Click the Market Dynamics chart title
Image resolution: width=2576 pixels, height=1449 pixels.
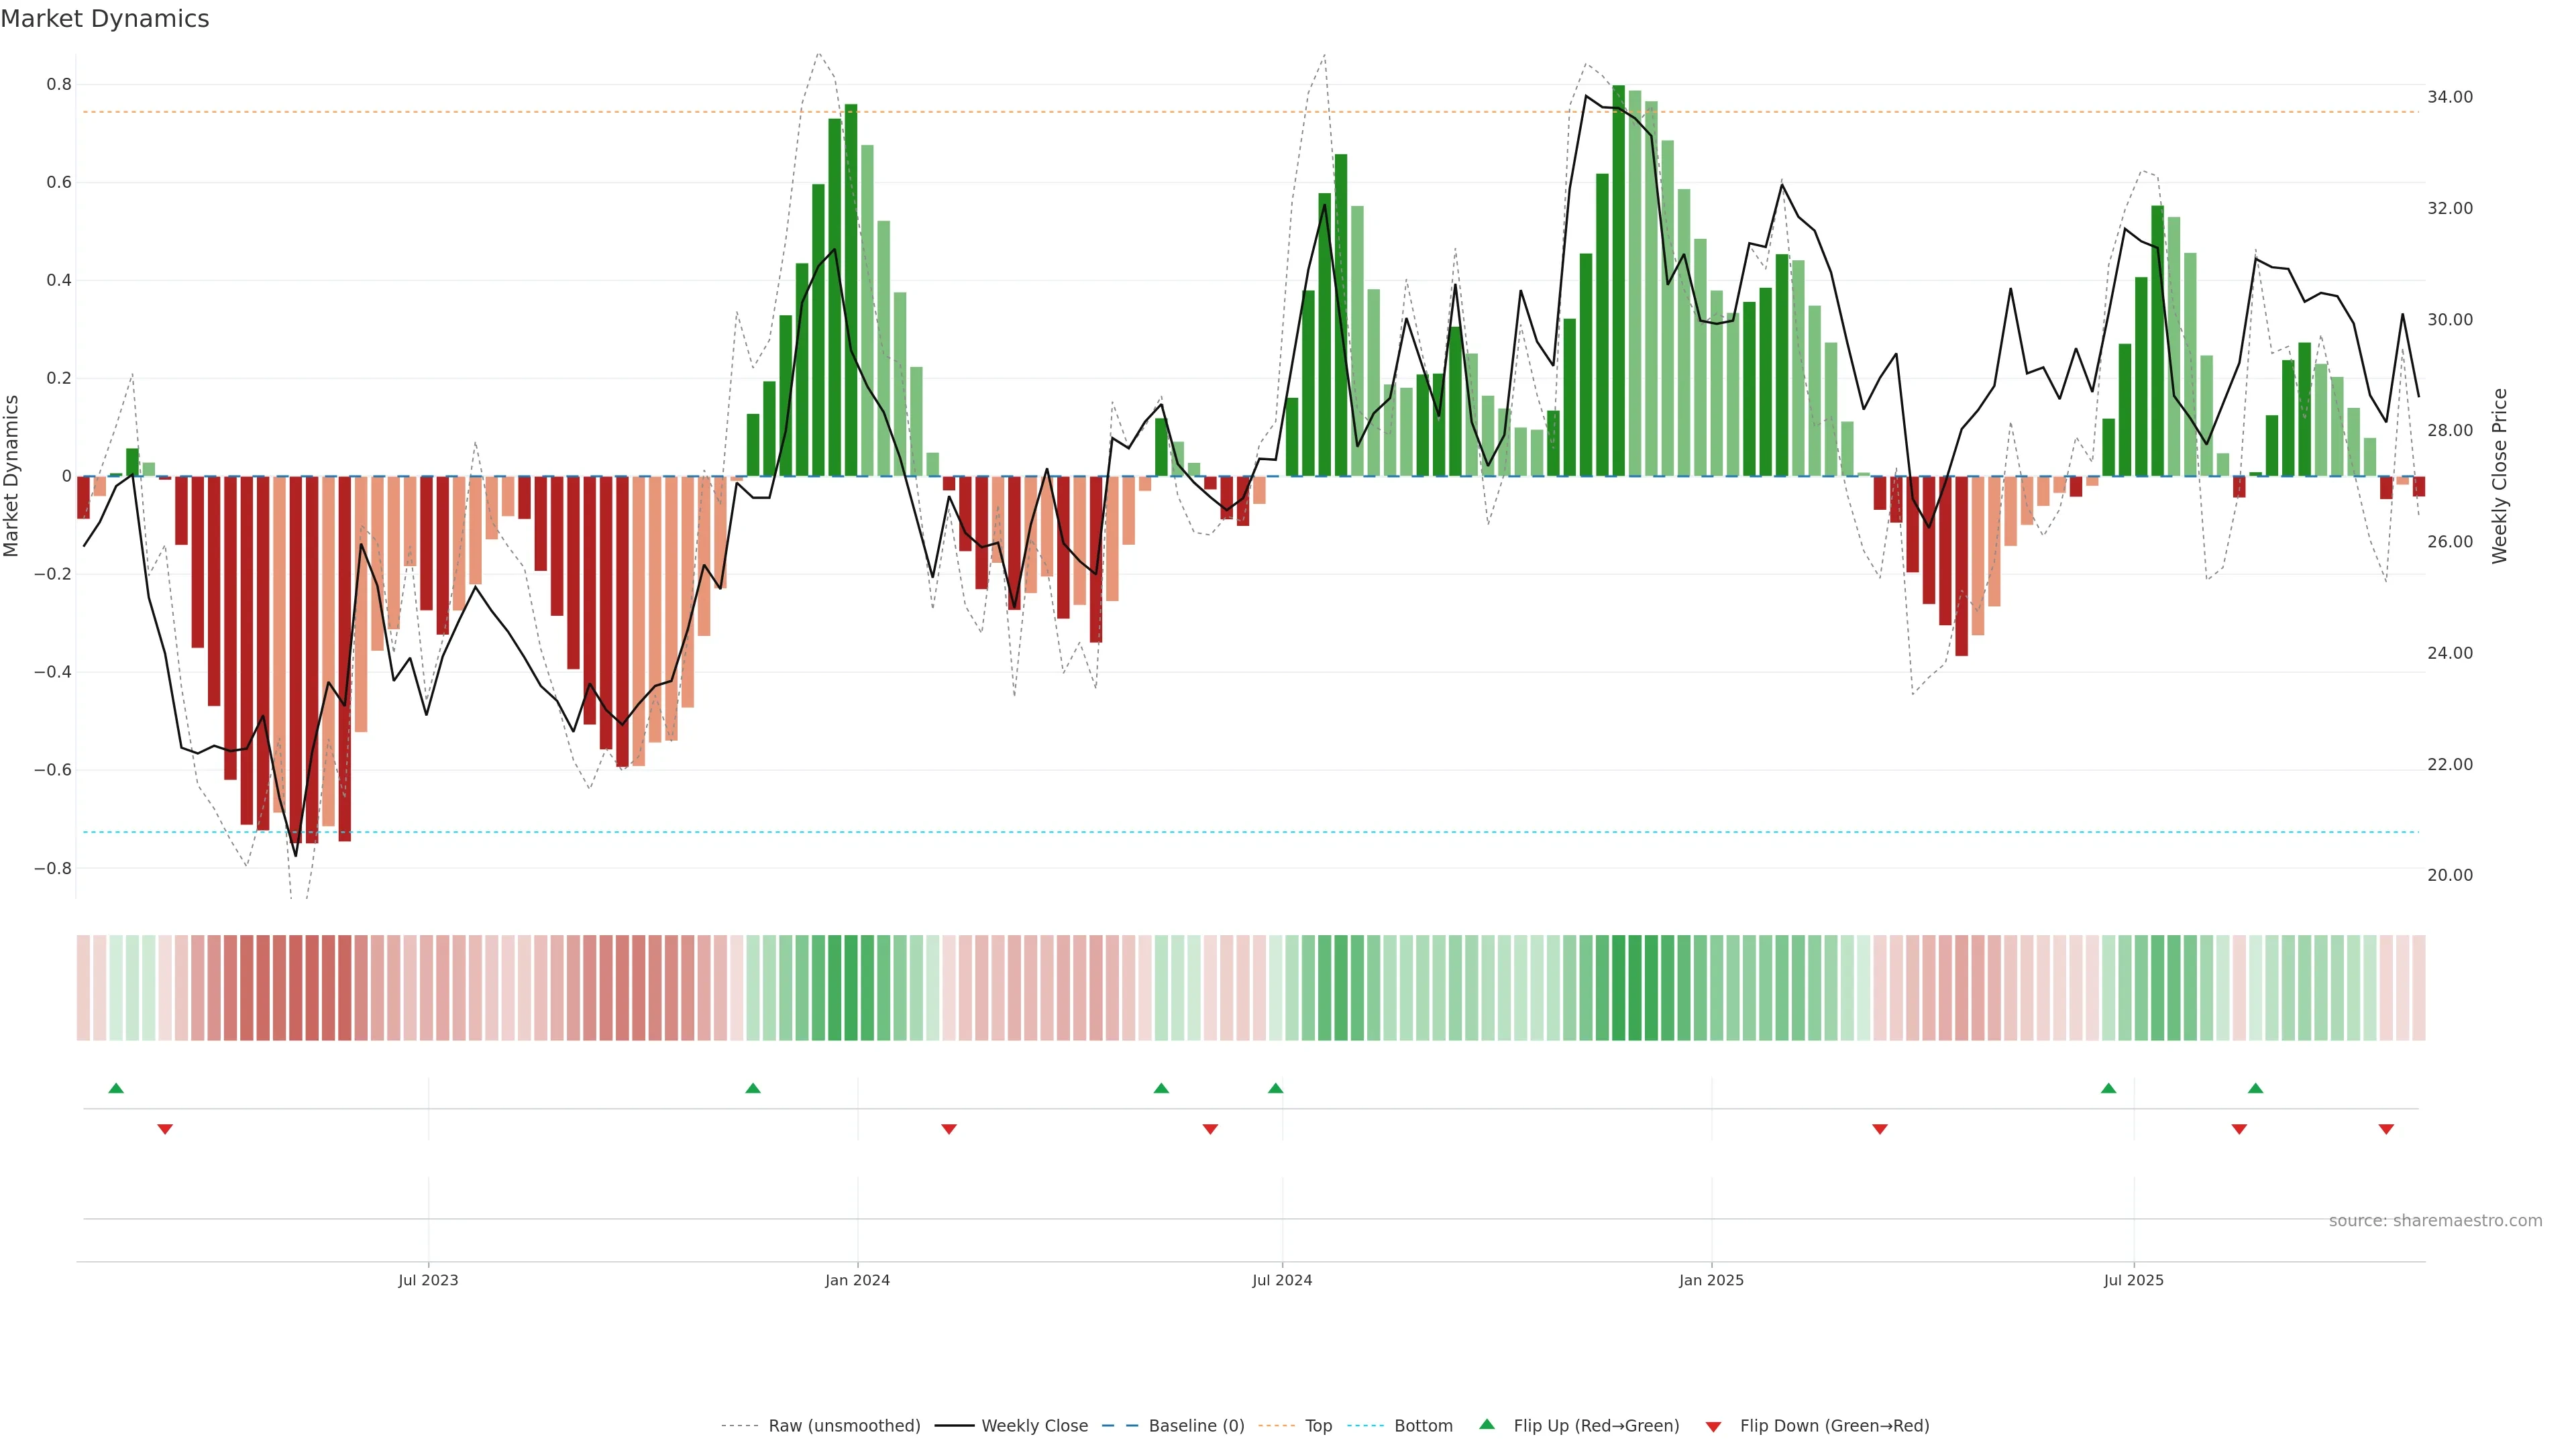(x=105, y=19)
